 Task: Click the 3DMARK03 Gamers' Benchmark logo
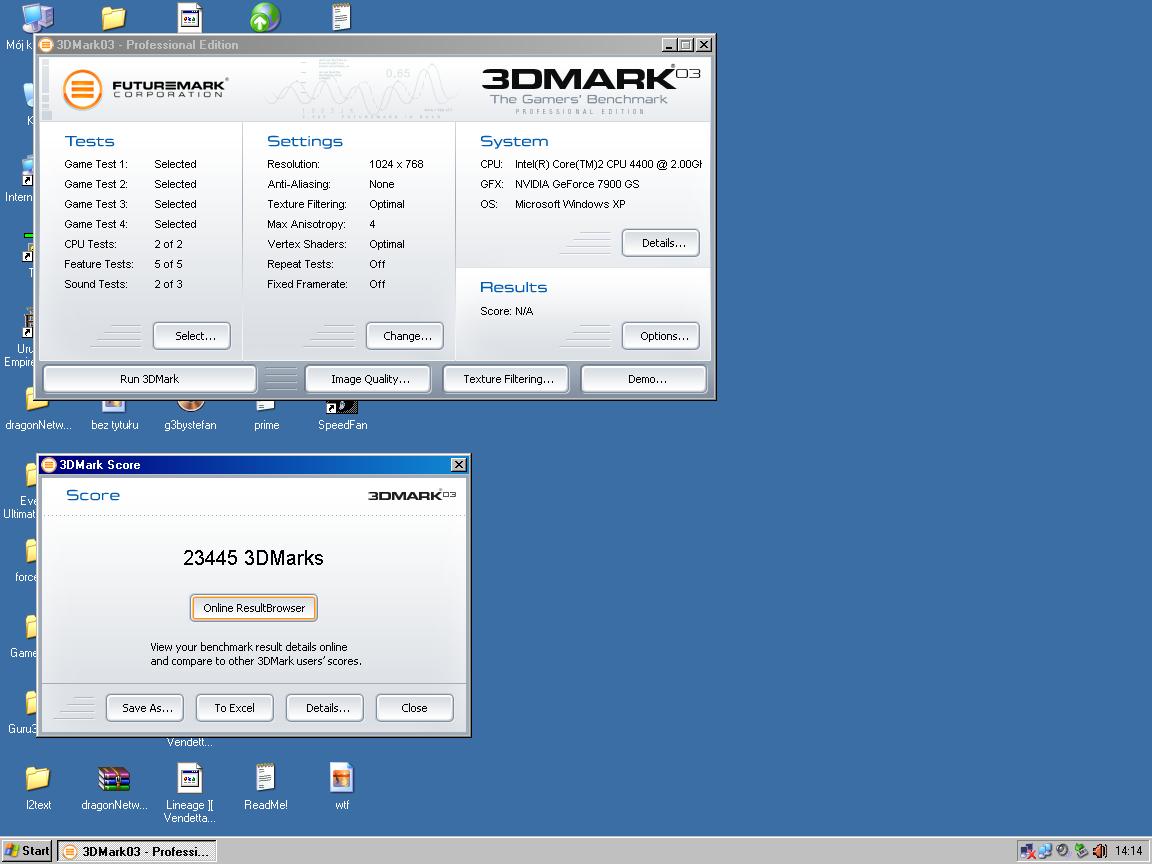click(591, 90)
